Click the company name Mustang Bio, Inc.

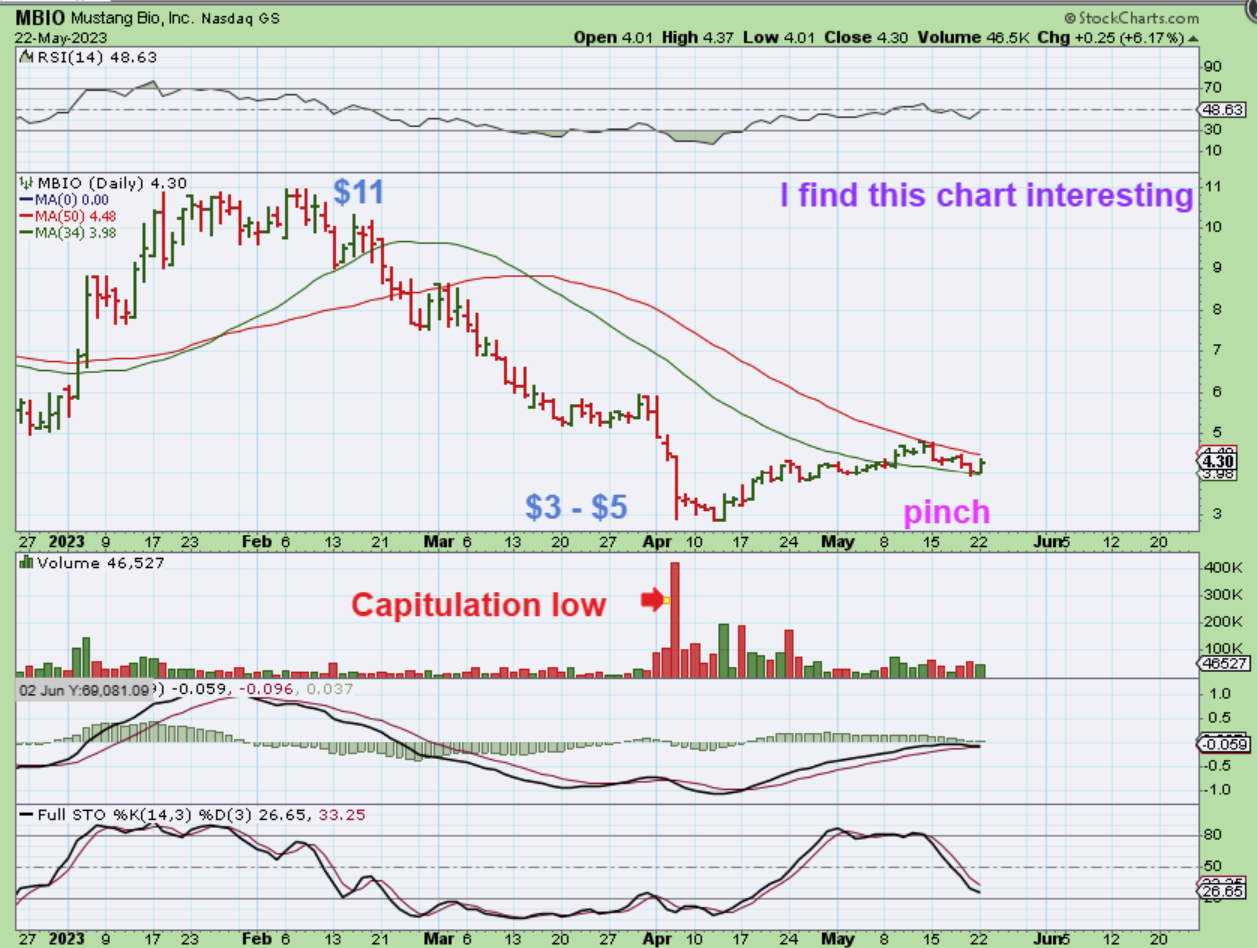tap(132, 19)
